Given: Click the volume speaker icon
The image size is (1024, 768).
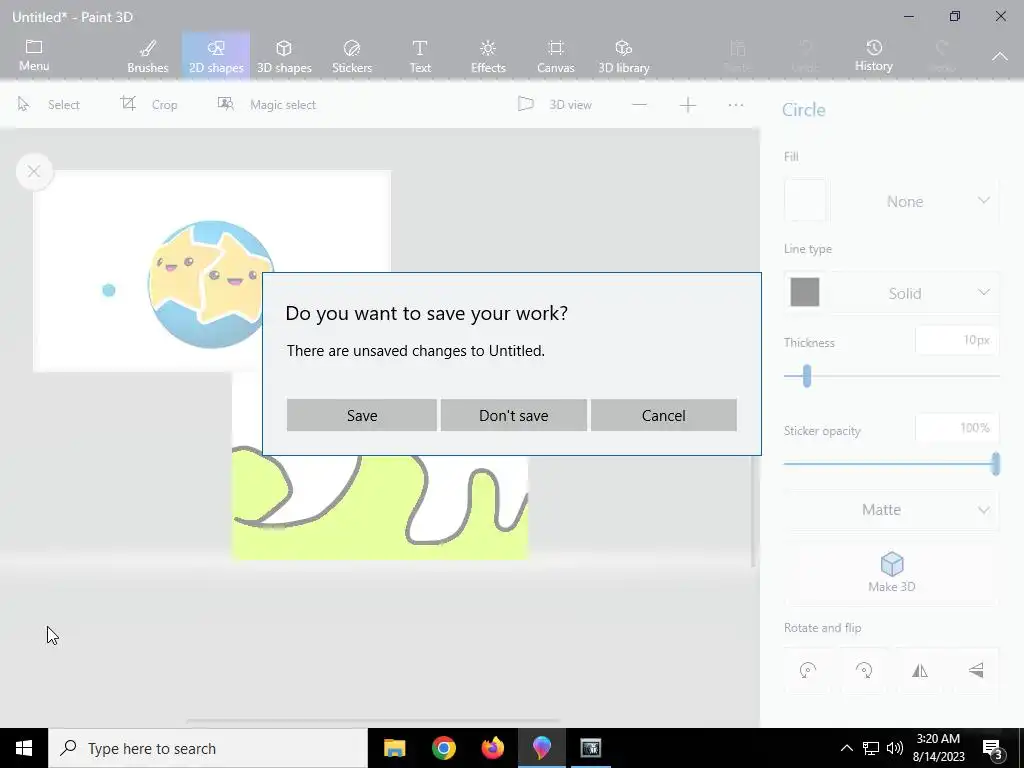Looking at the screenshot, I should 895,748.
